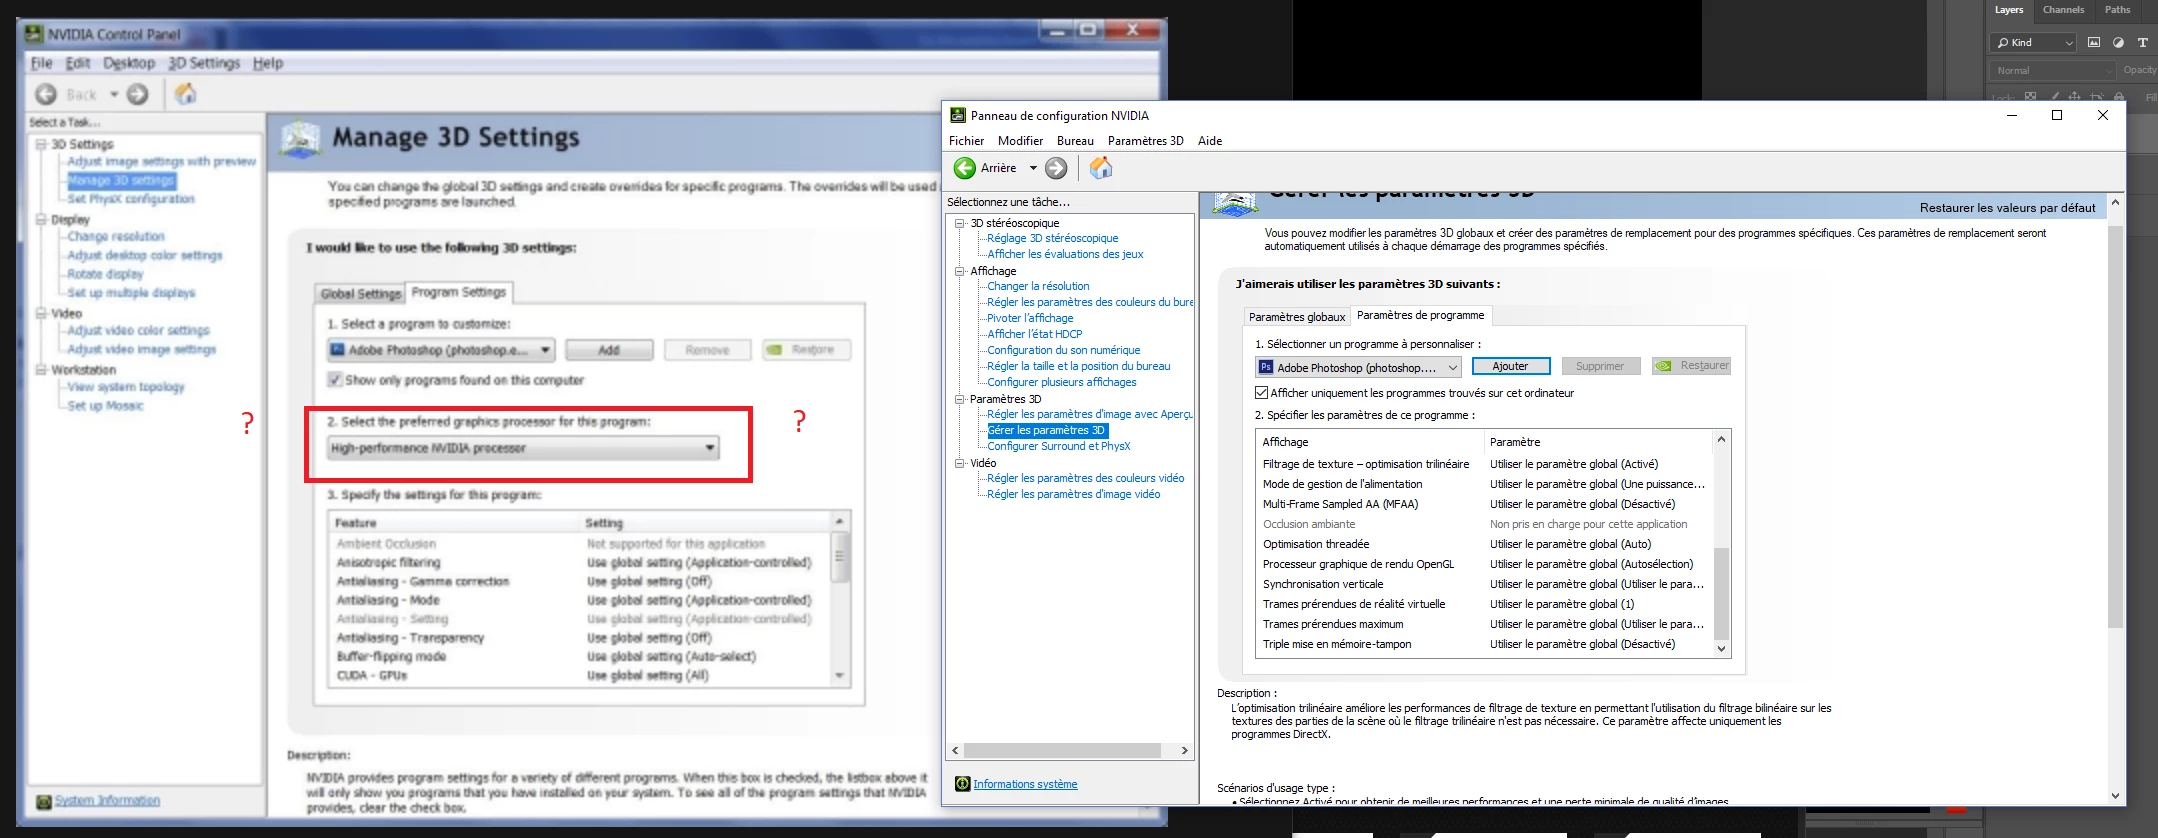Image resolution: width=2158 pixels, height=838 pixels.
Task: Filter layers by adjustment layers icon in Photoshop
Action: pos(2118,43)
